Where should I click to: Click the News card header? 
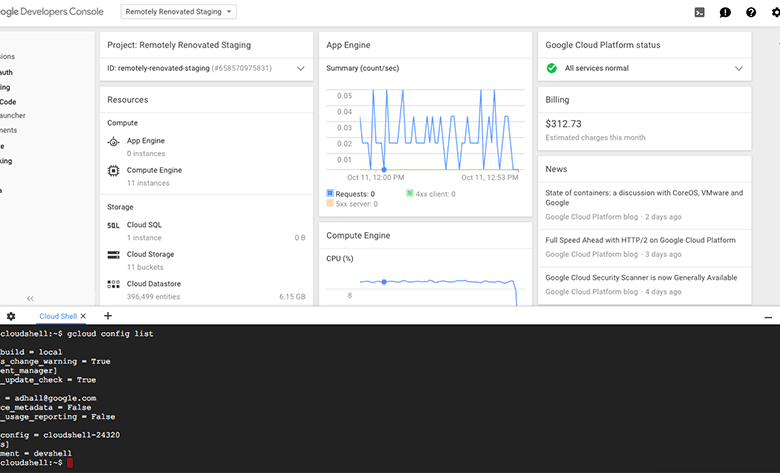click(556, 169)
